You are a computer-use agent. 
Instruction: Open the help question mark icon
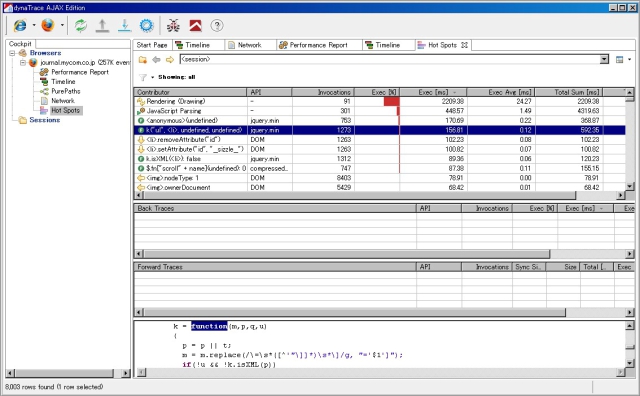[x=217, y=25]
